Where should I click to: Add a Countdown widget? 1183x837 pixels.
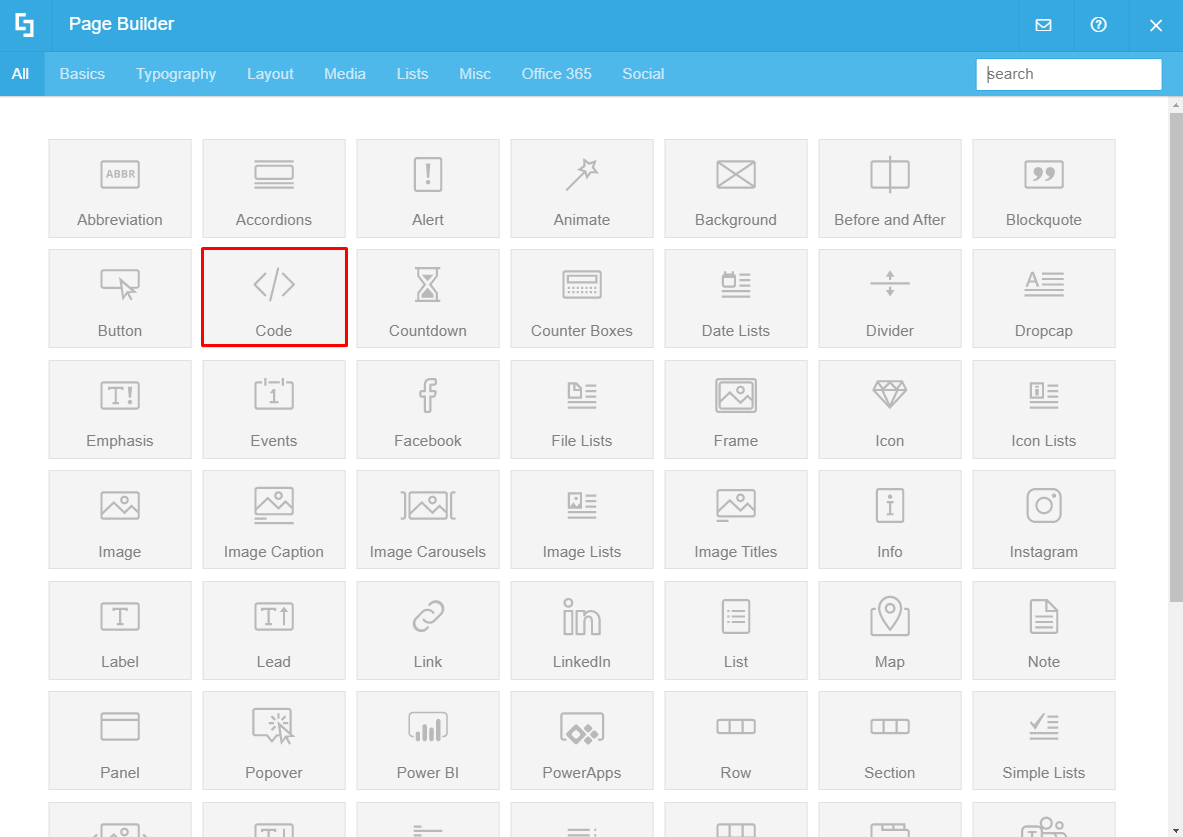[428, 297]
